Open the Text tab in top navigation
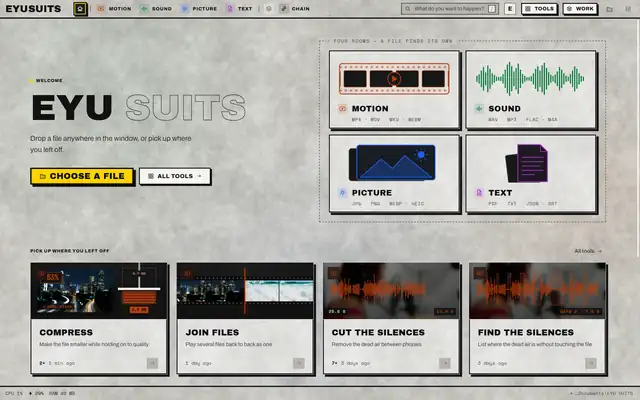640x400 pixels. point(240,9)
